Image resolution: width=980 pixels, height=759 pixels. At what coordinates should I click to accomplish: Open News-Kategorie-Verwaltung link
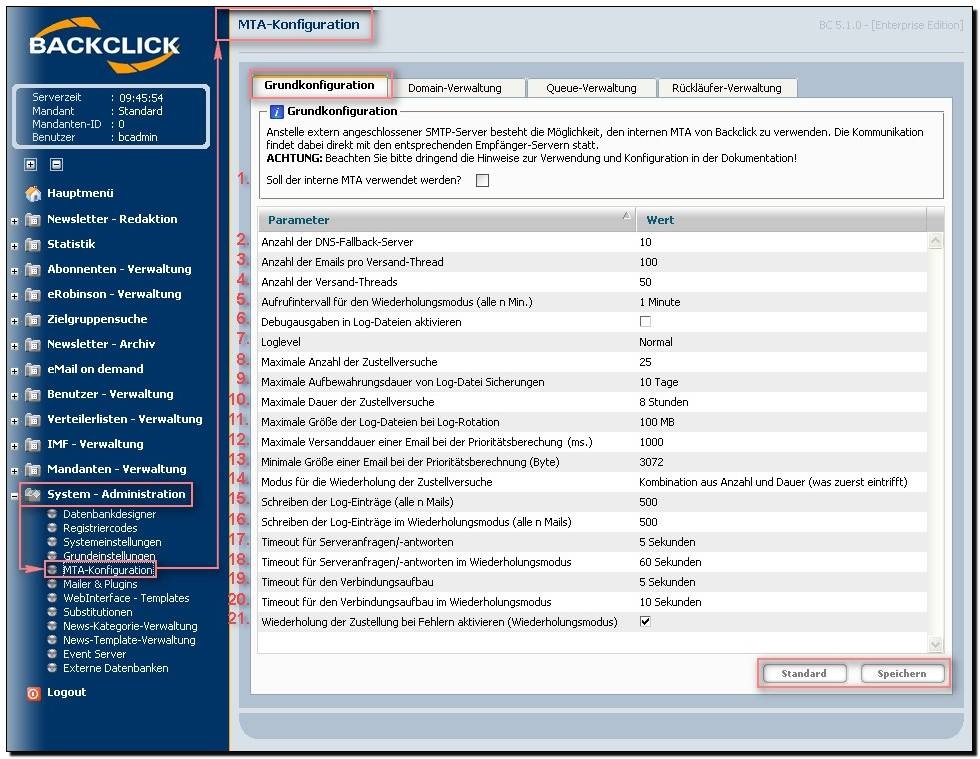(x=130, y=626)
